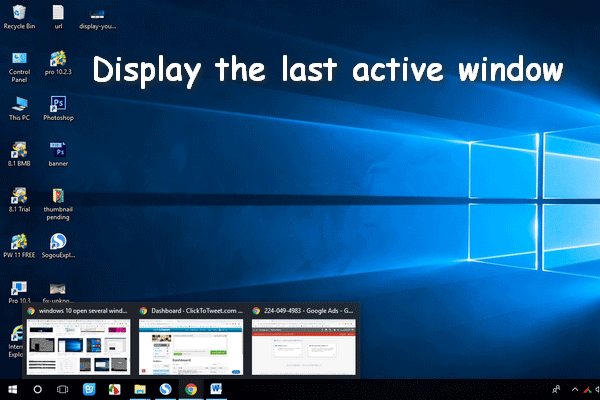This screenshot has width=600, height=400.
Task: Click the Chrome icon in the taskbar
Action: click(x=191, y=388)
